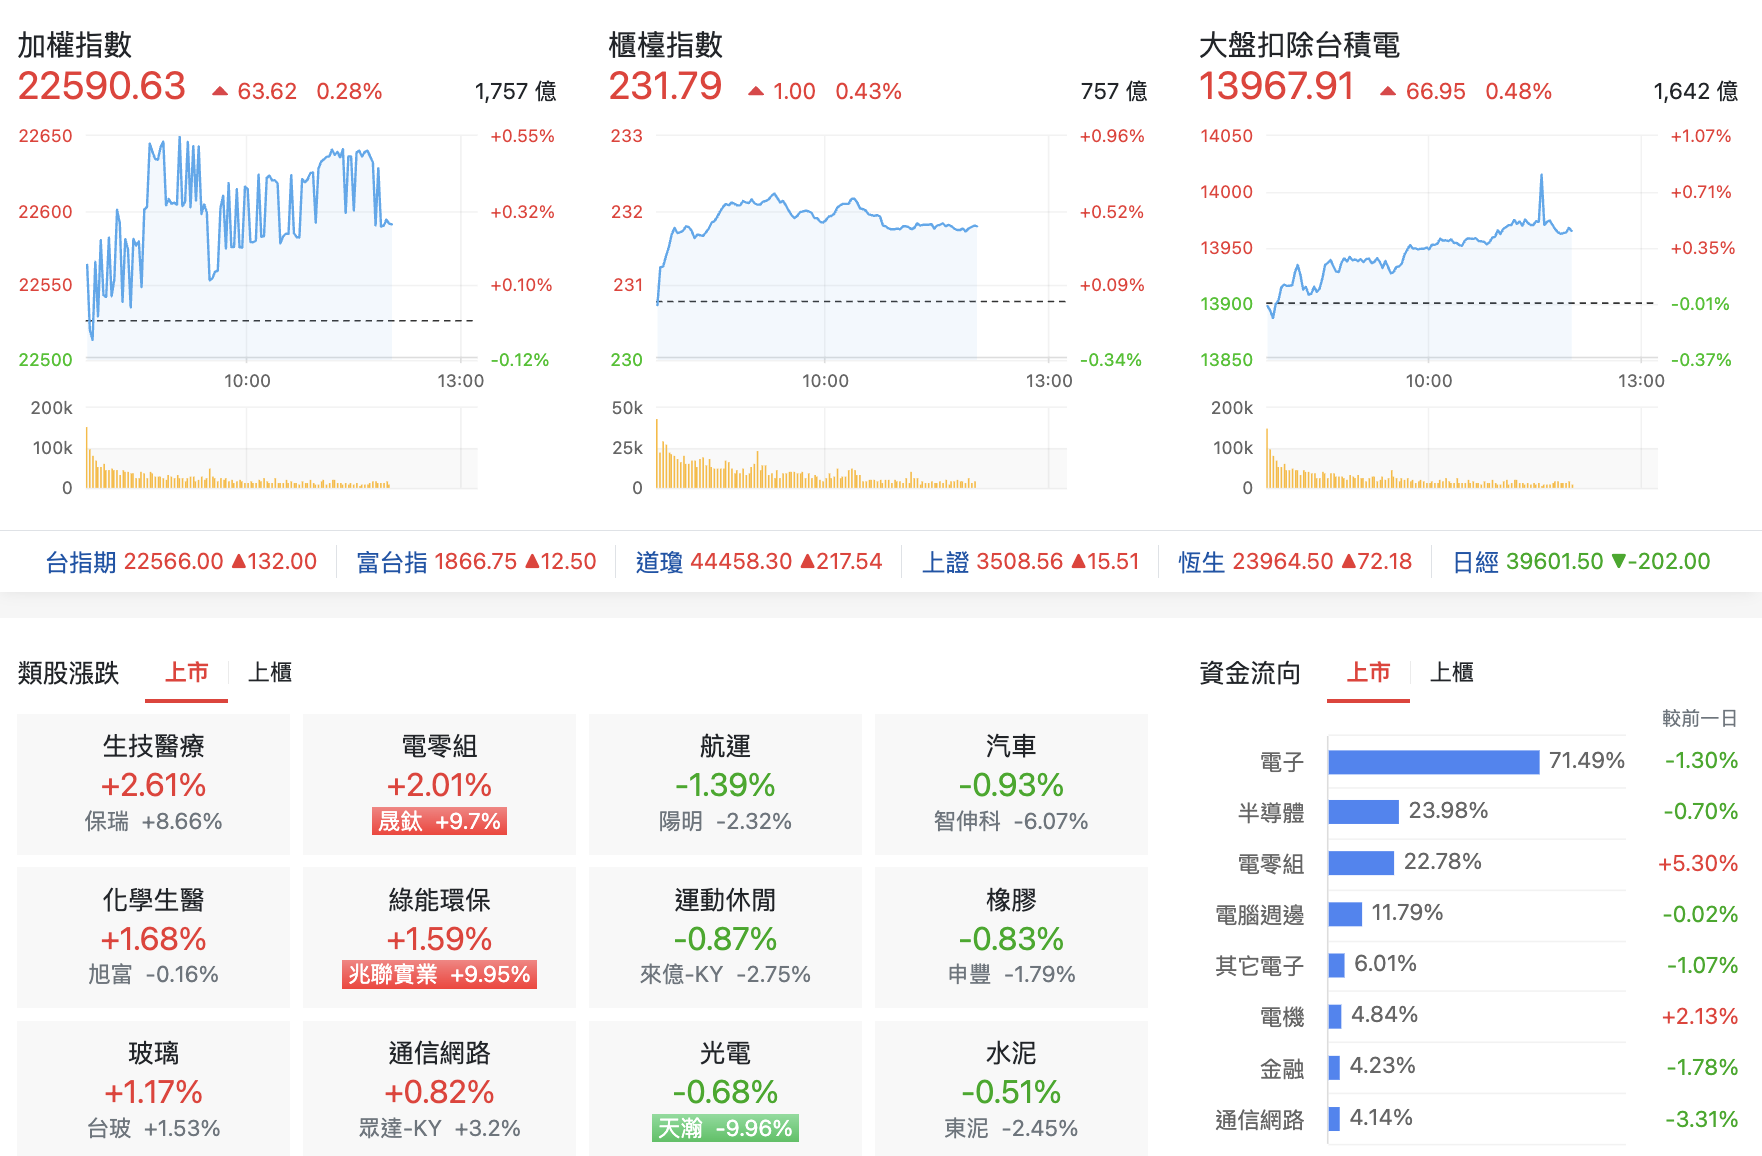Open the 玻璃 sector card
This screenshot has height=1156, width=1762.
[154, 1089]
